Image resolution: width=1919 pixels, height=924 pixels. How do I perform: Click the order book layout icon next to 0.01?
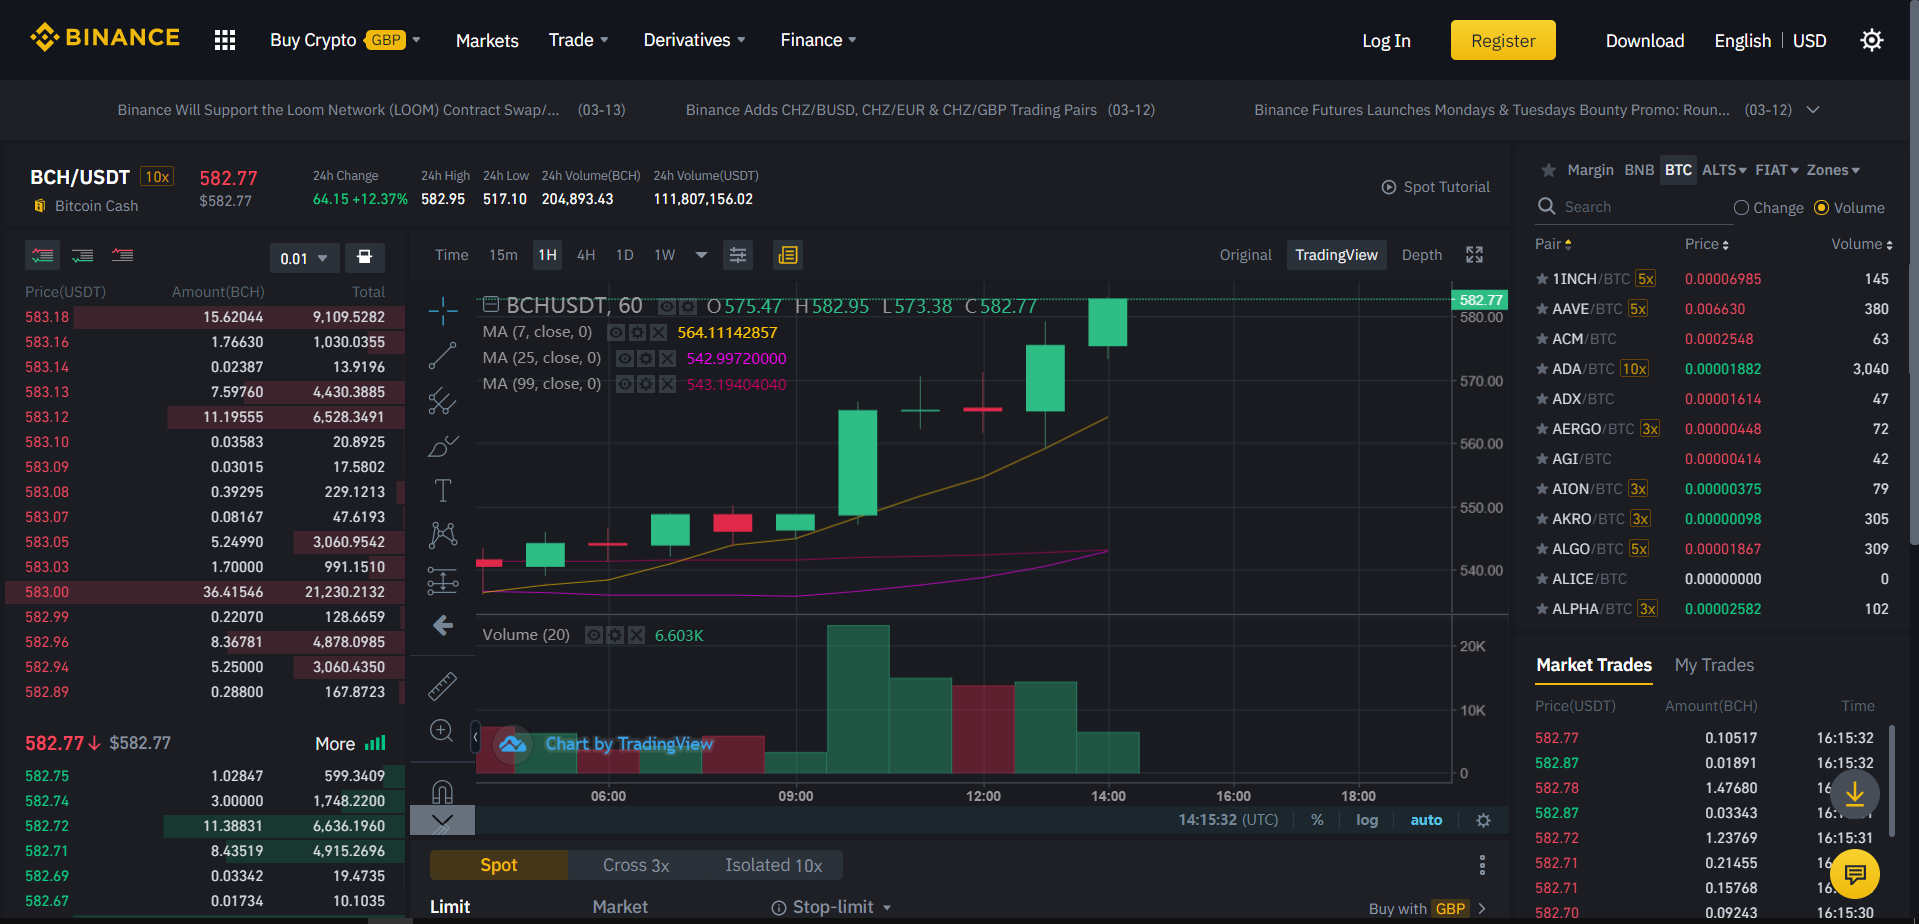365,257
